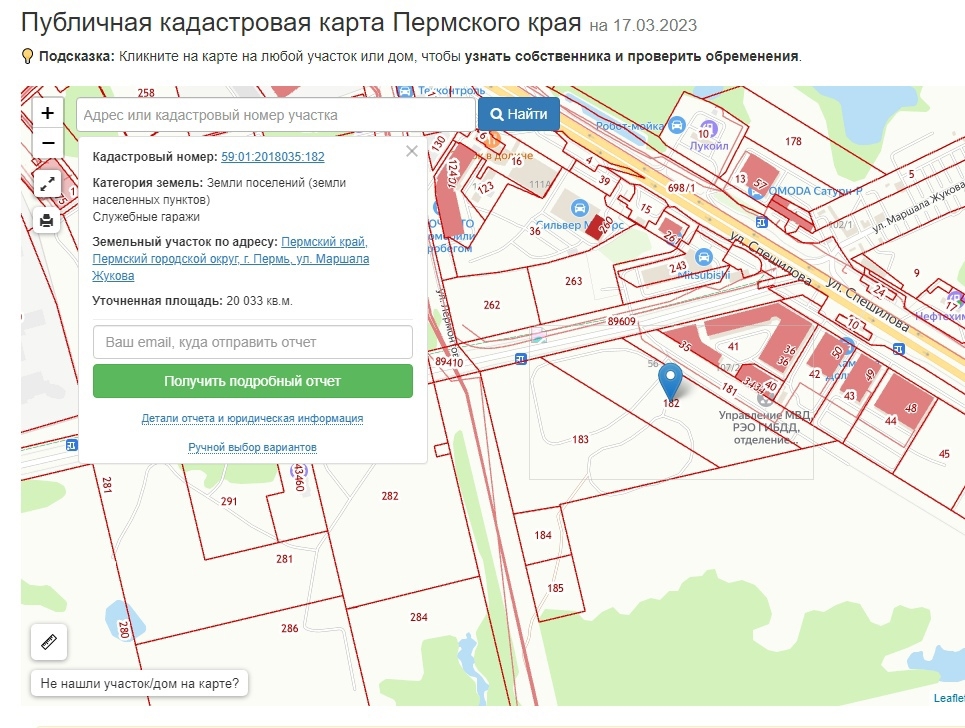Focus the address or cadastral number field

[276, 115]
